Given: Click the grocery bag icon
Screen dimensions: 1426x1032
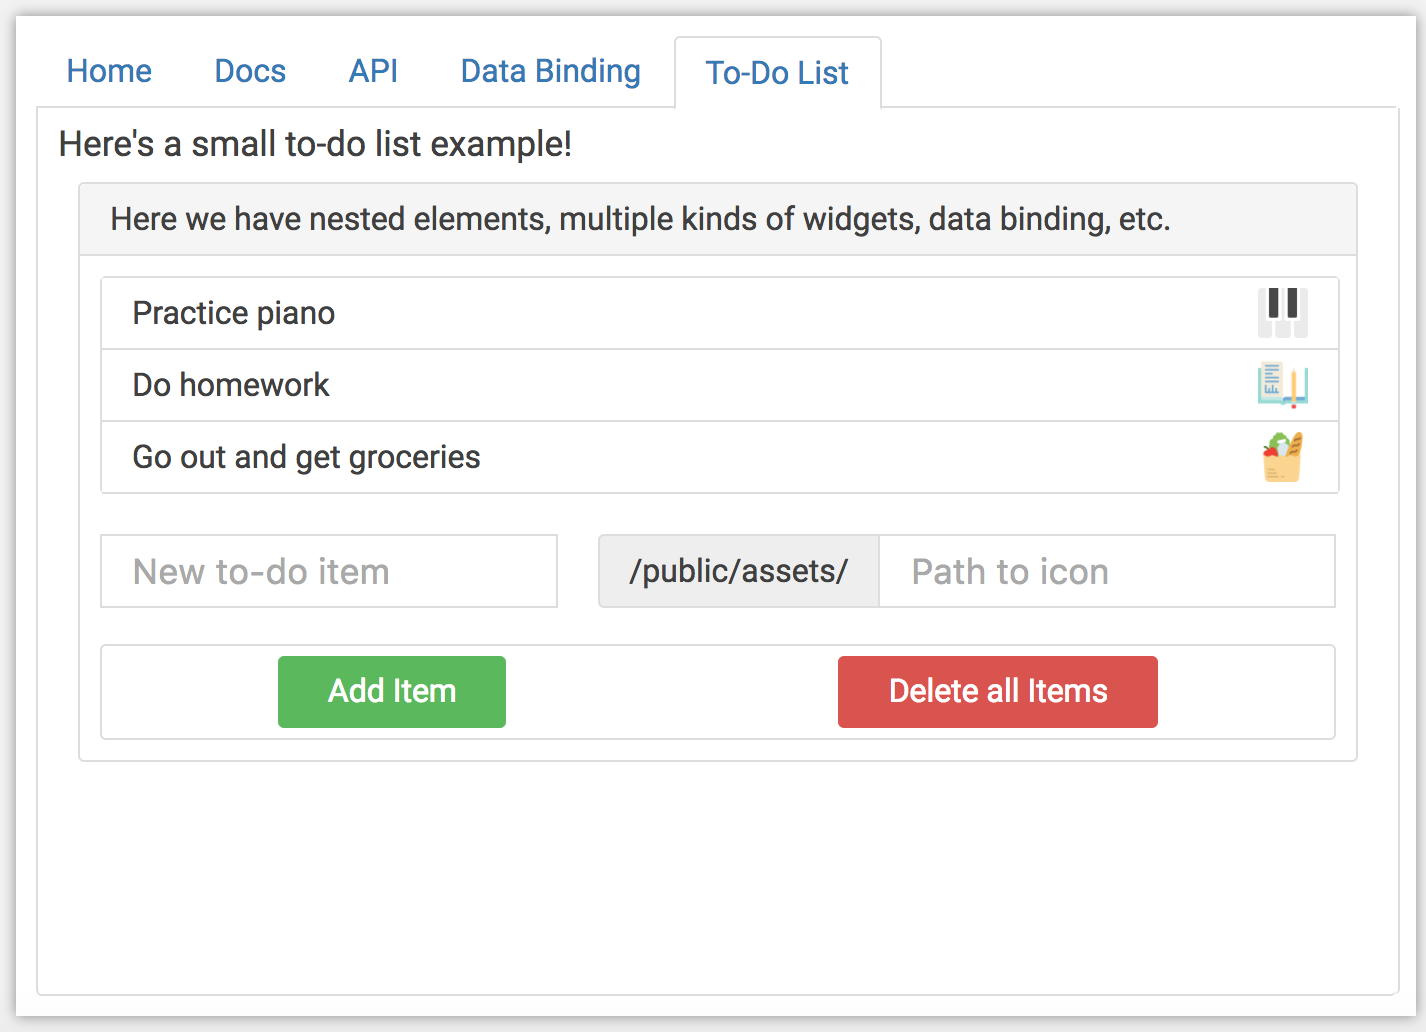Looking at the screenshot, I should point(1282,457).
